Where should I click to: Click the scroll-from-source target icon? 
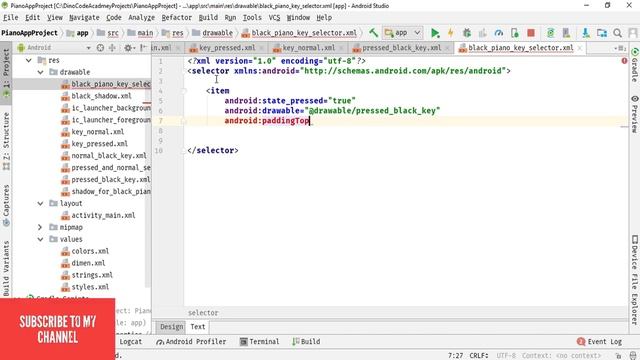[x=100, y=48]
